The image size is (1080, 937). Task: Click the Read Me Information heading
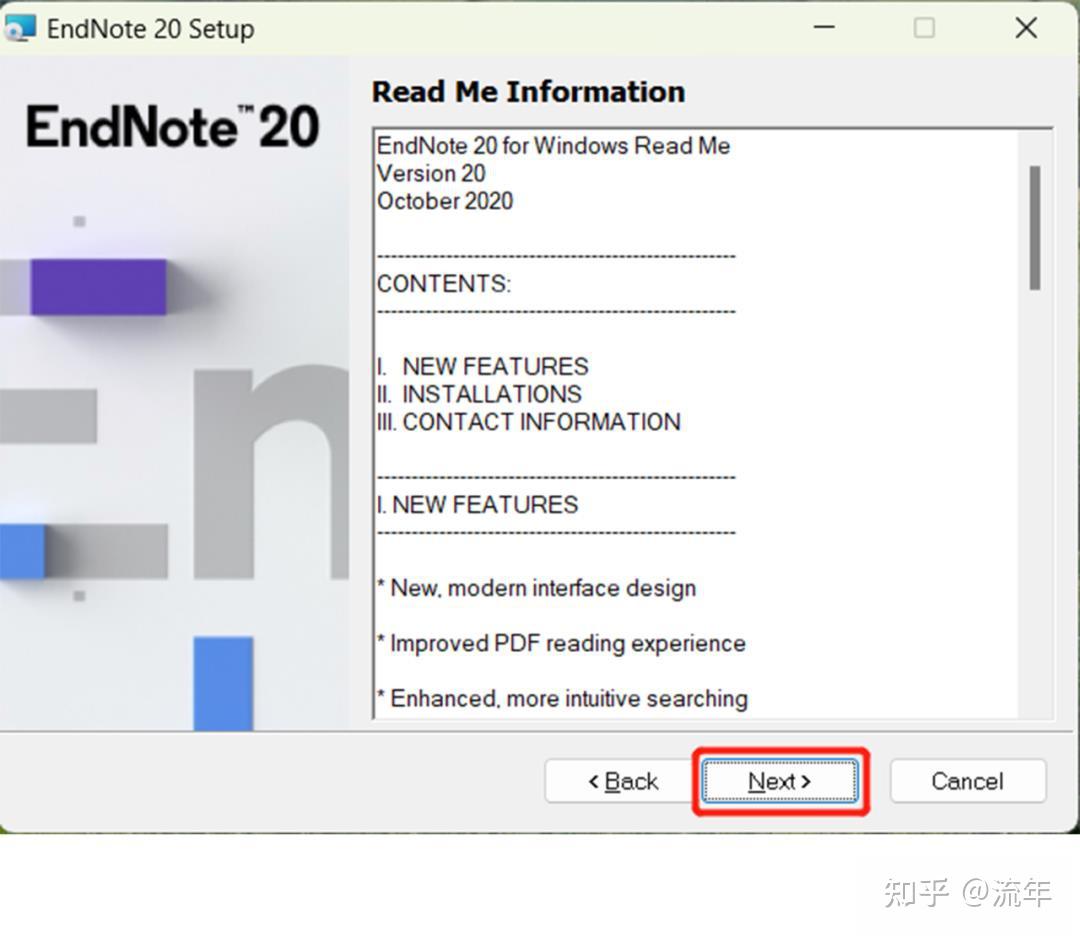coord(528,91)
